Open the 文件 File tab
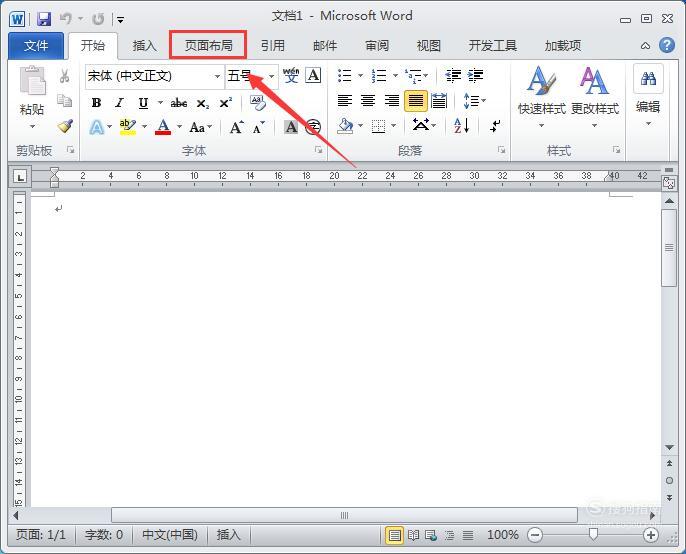This screenshot has height=554, width=686. (x=36, y=45)
